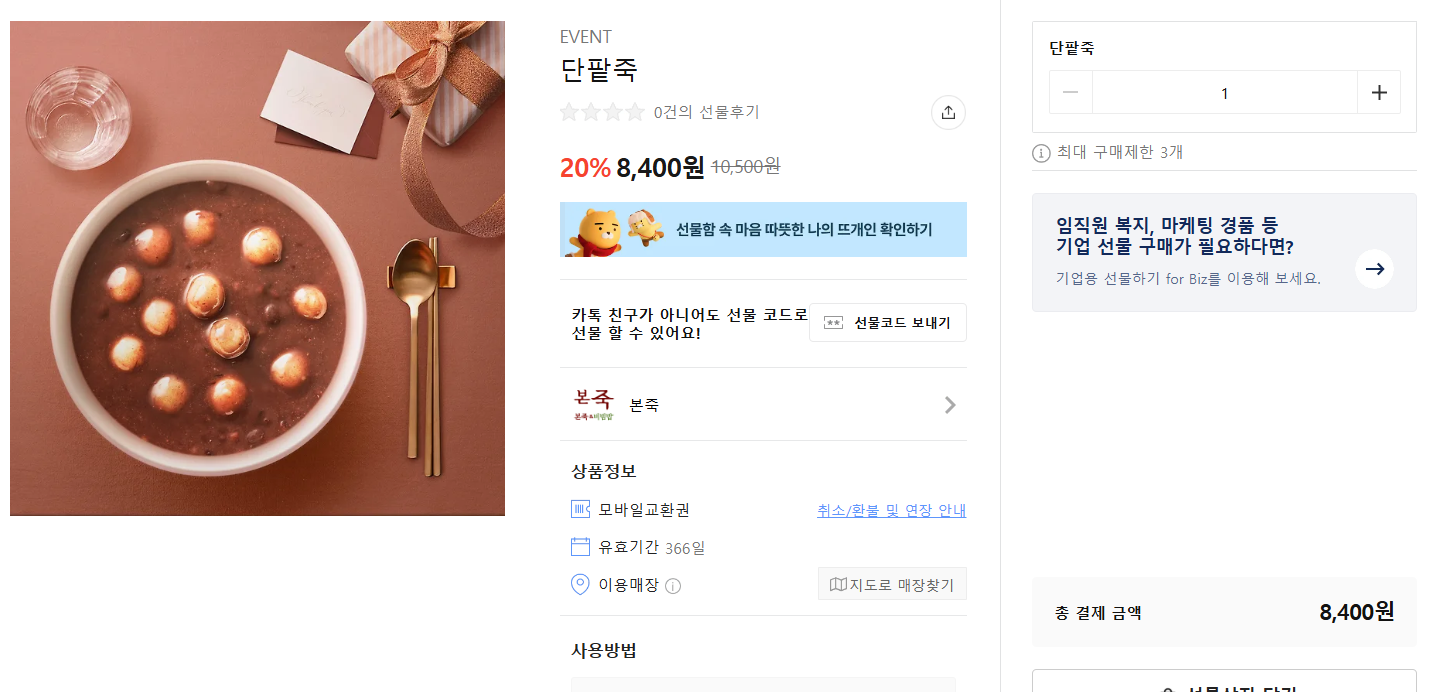The height and width of the screenshot is (692, 1437).
Task: Click the info icon beside 최대 구매제한
Action: [x=1041, y=153]
